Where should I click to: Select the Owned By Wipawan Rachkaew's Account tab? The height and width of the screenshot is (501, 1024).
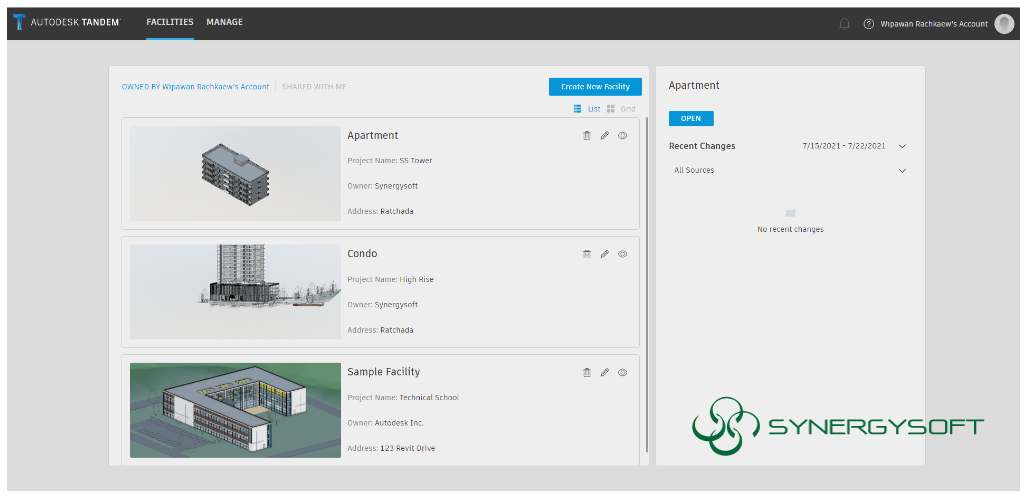coord(195,87)
